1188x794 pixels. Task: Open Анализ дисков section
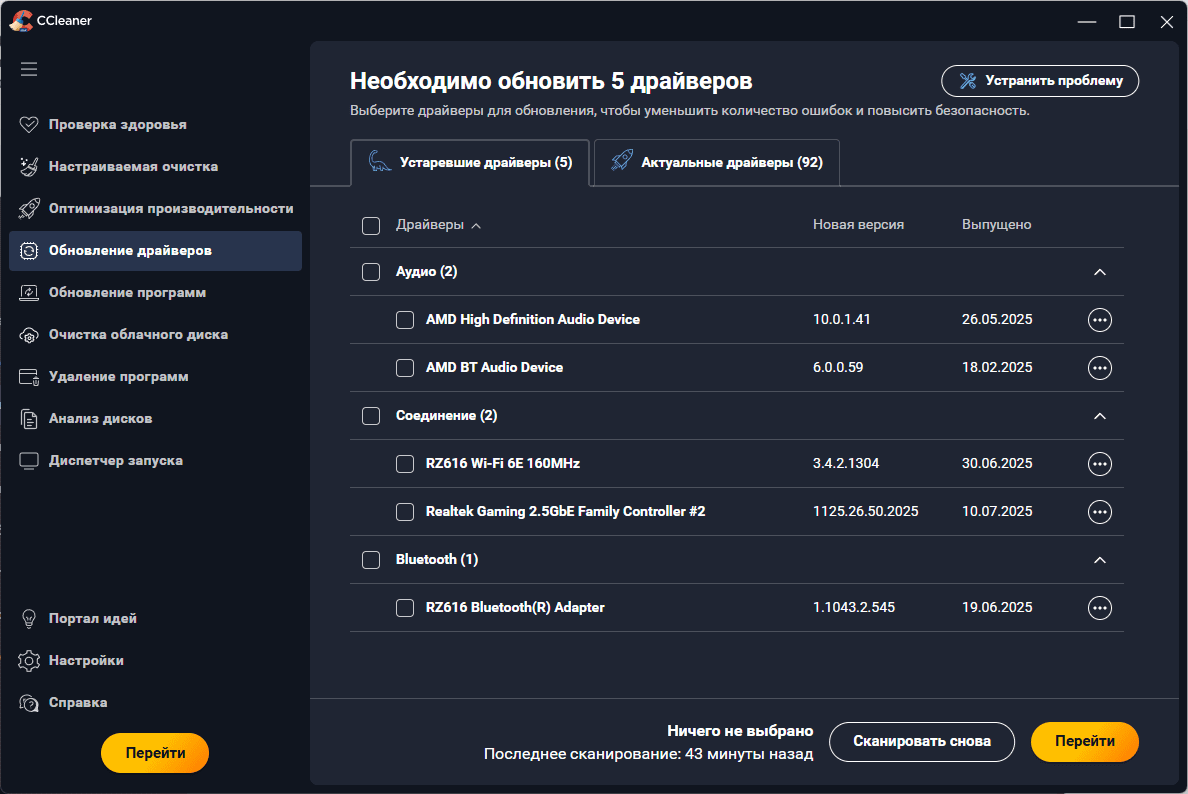click(155, 419)
